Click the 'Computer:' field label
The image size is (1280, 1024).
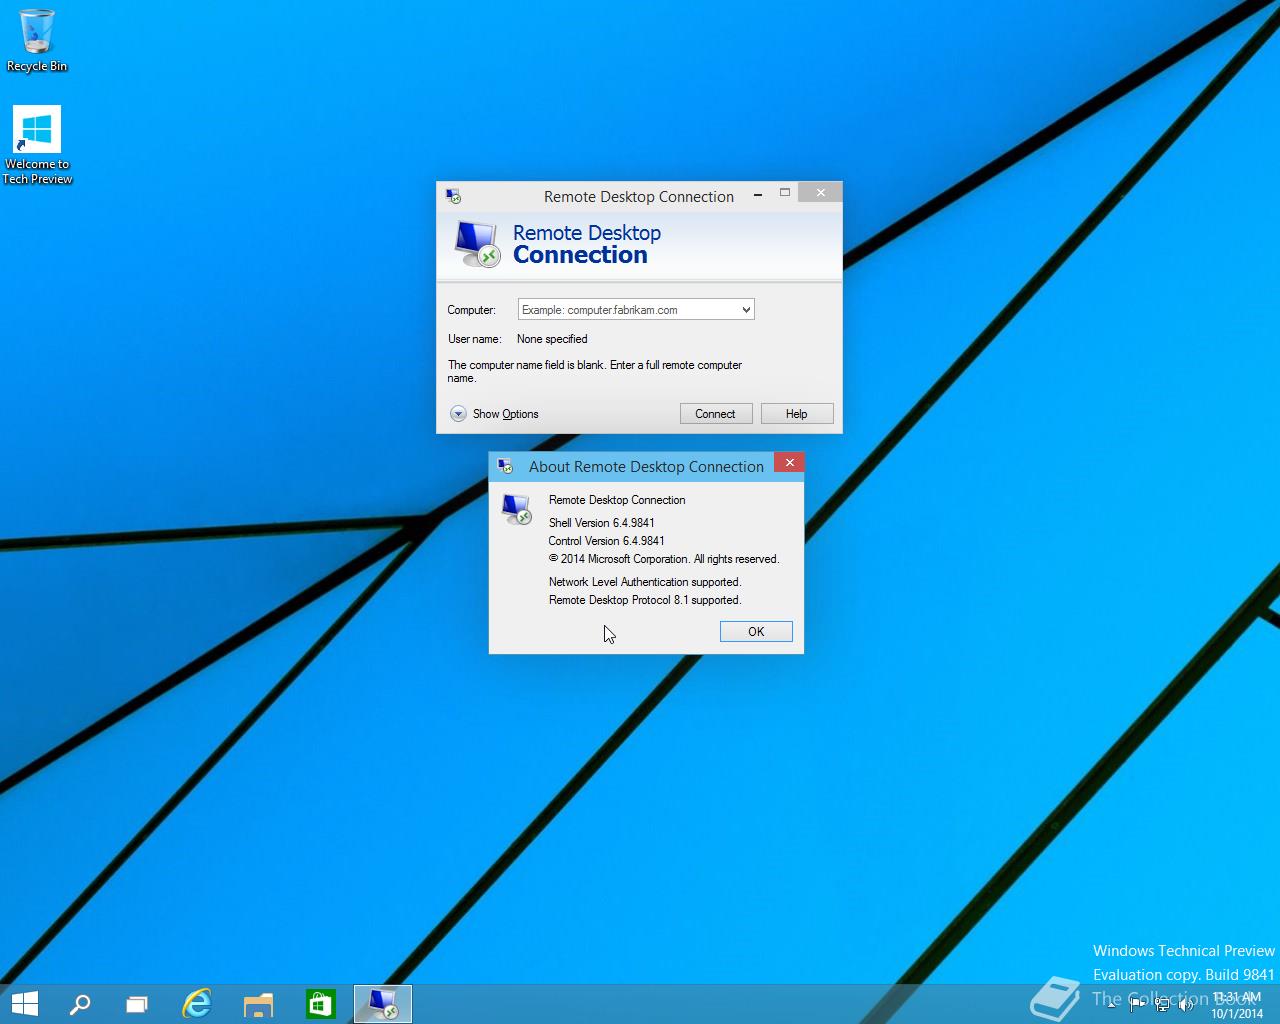471,310
